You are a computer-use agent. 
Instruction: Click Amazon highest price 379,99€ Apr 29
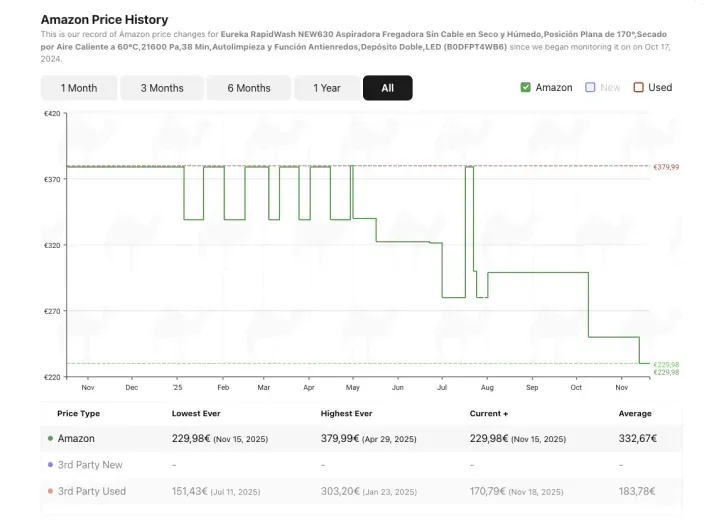pyautogui.click(x=369, y=439)
